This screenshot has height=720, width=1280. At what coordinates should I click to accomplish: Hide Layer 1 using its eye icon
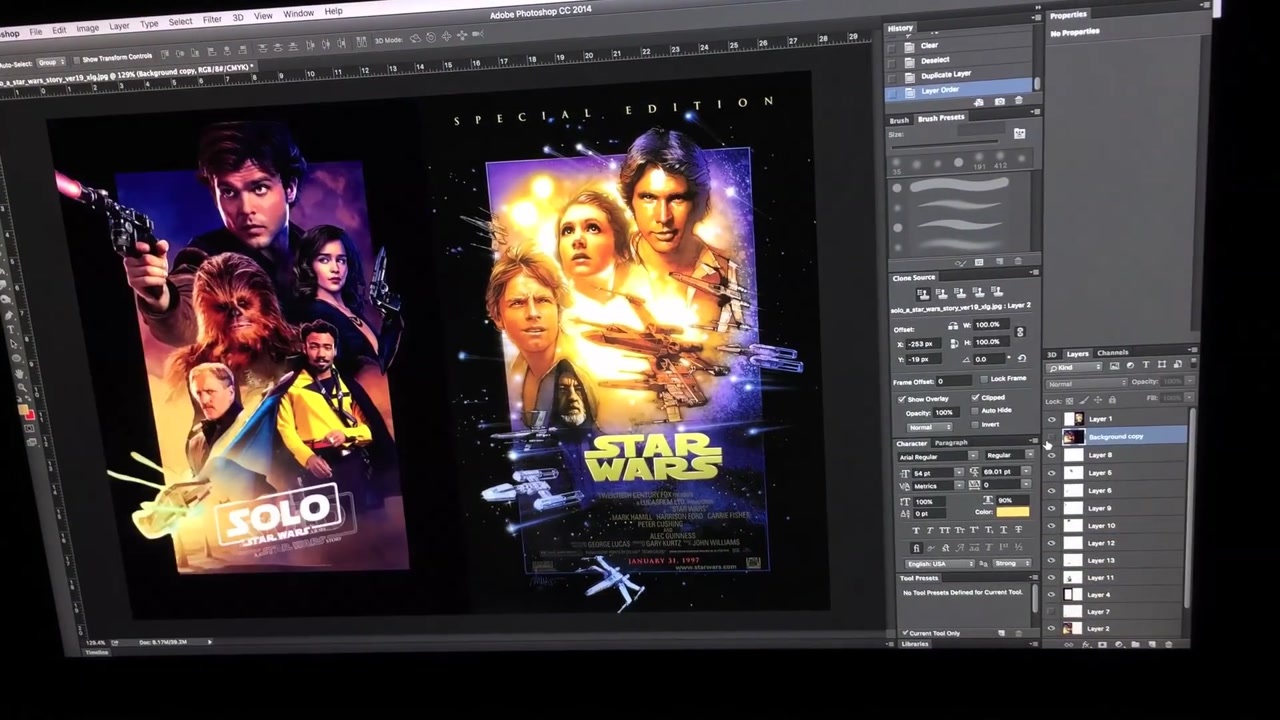(x=1052, y=419)
